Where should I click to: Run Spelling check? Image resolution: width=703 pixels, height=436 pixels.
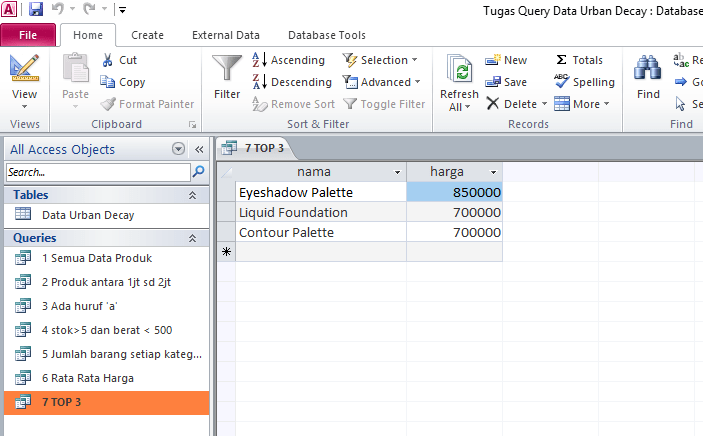tap(584, 82)
